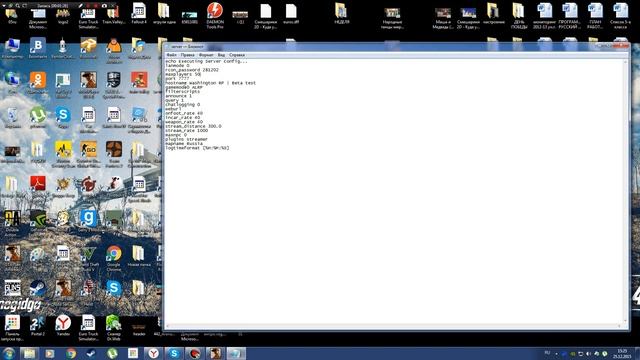Select the Odnoklassniki orange desktop icon
Screen dimensions: 640x360
[x=38, y=83]
